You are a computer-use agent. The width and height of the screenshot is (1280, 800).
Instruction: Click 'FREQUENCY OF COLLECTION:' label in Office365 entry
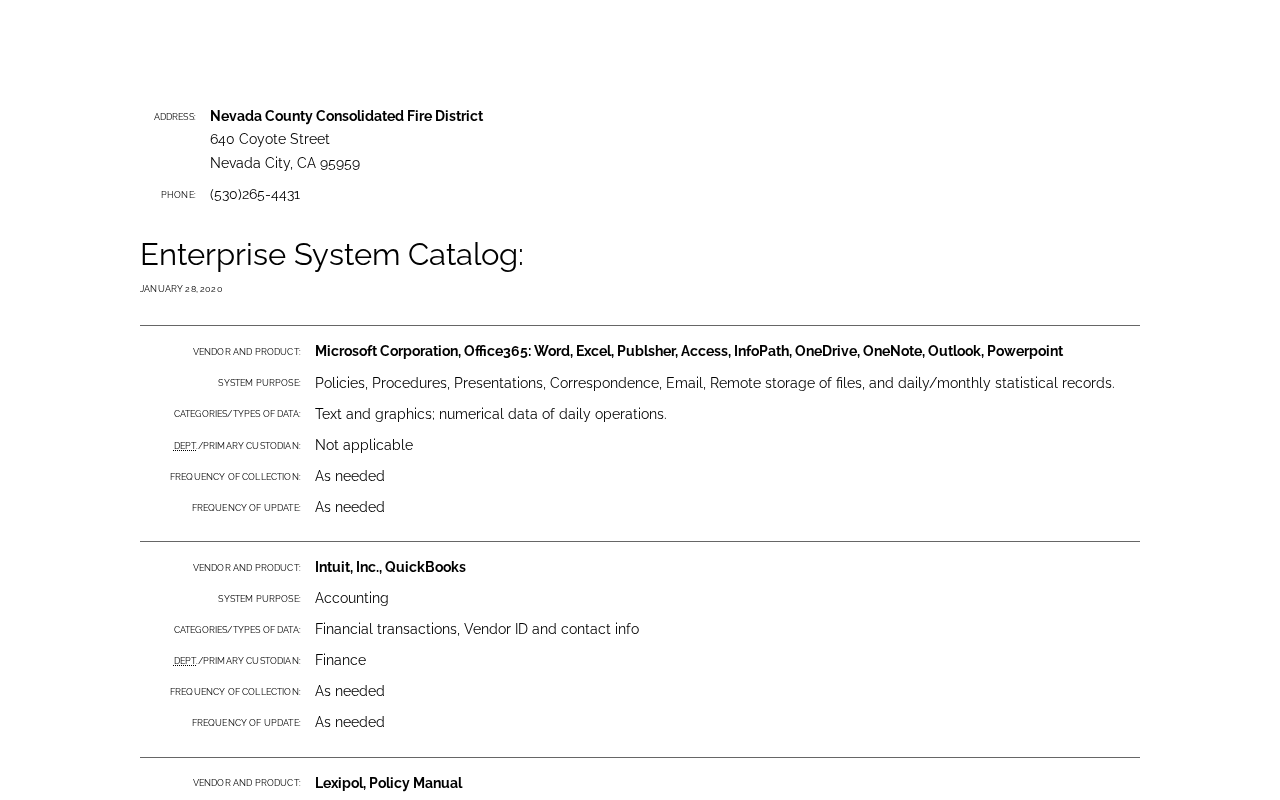(235, 477)
